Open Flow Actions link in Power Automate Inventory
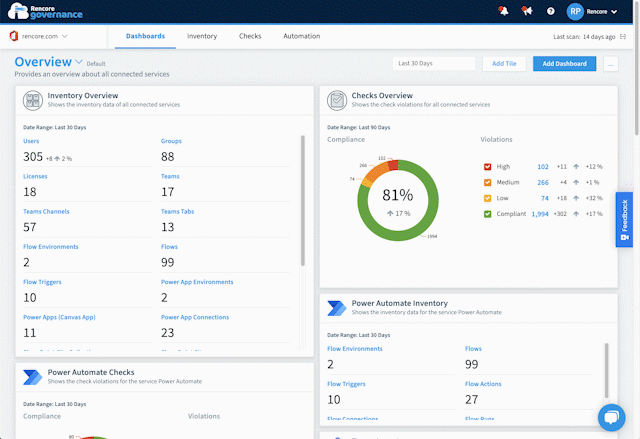The image size is (640, 439). pyautogui.click(x=483, y=384)
